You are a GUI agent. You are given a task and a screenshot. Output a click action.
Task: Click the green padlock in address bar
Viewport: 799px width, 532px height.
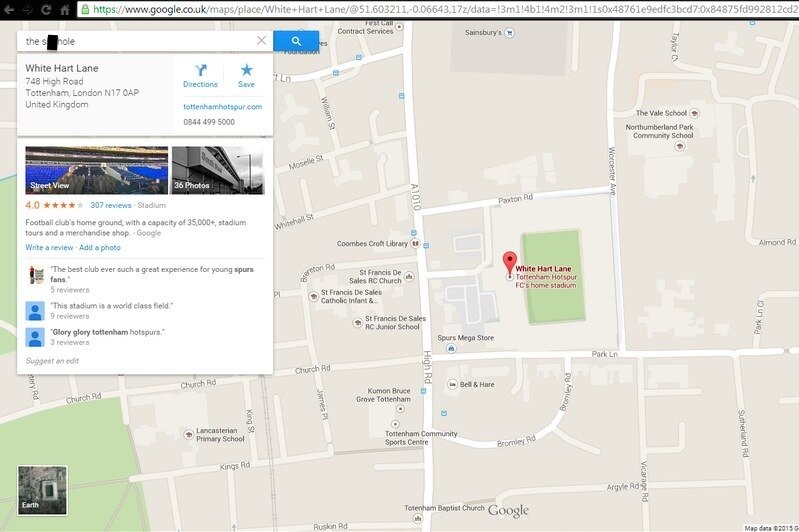coord(85,9)
